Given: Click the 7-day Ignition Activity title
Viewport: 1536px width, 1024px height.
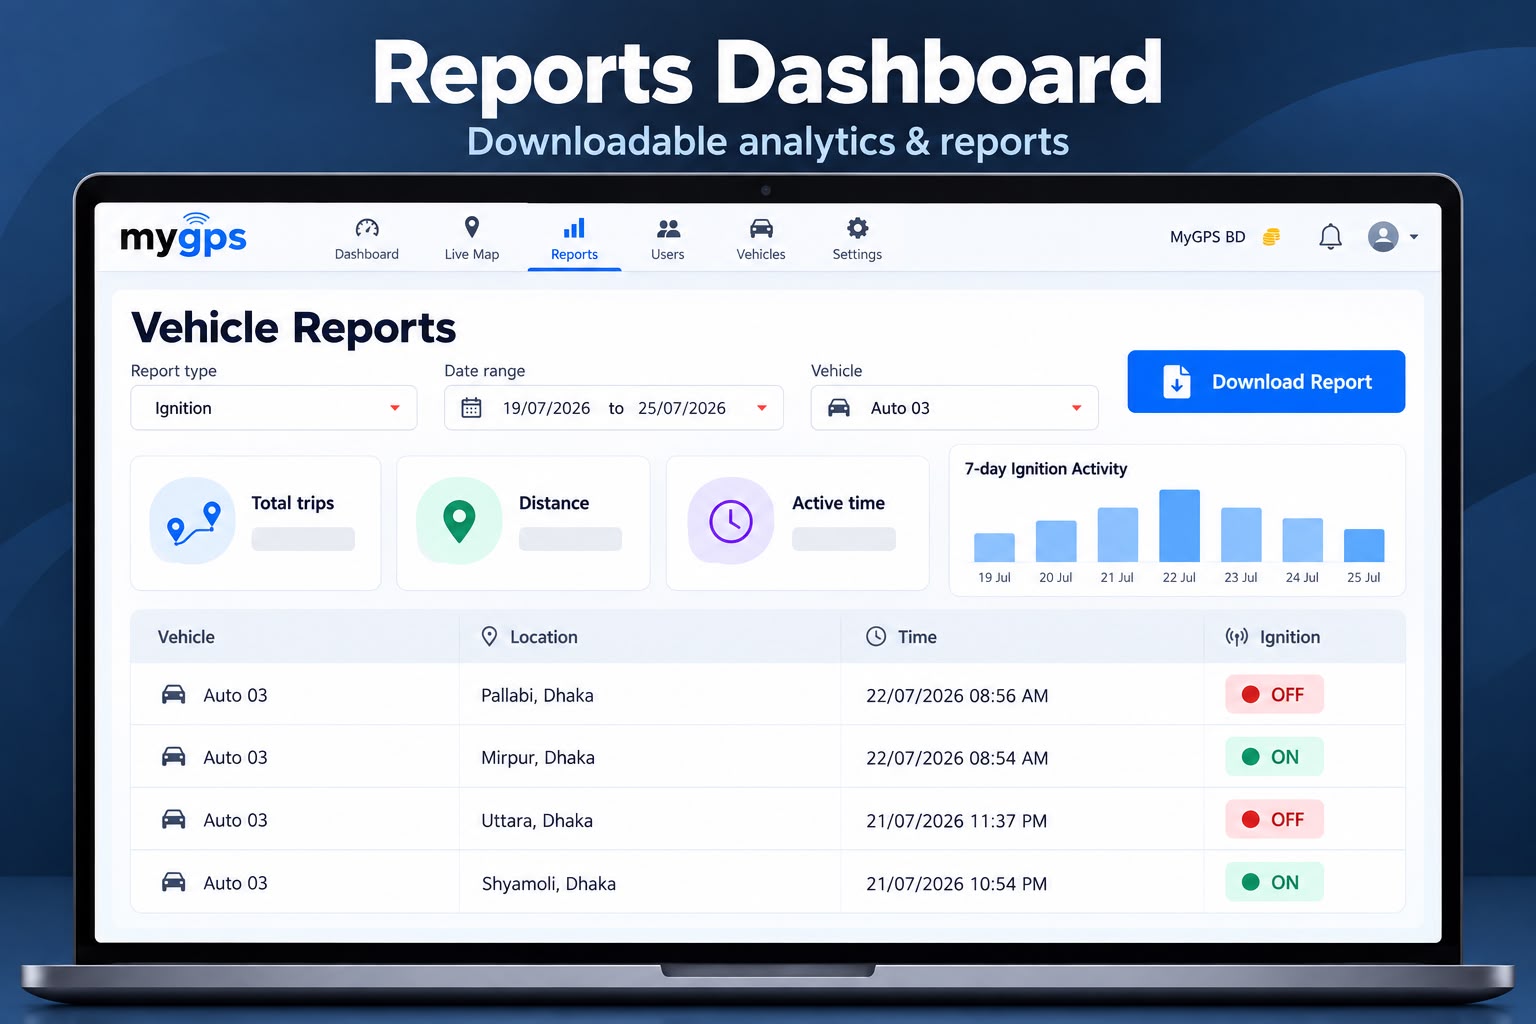Looking at the screenshot, I should click(1045, 469).
